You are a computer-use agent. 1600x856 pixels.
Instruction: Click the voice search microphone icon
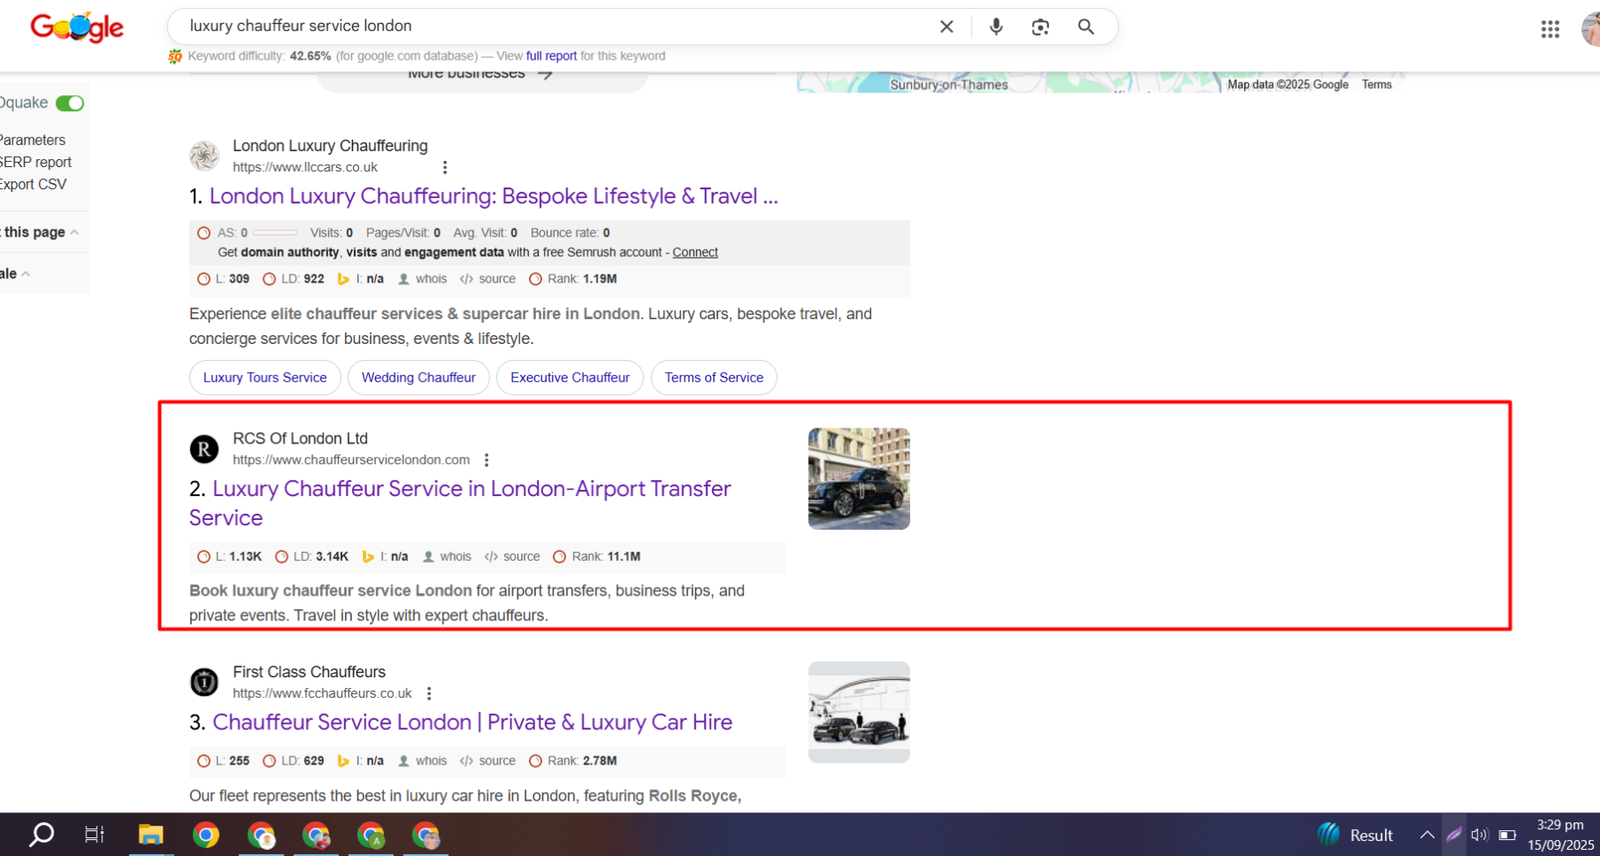[x=995, y=27]
